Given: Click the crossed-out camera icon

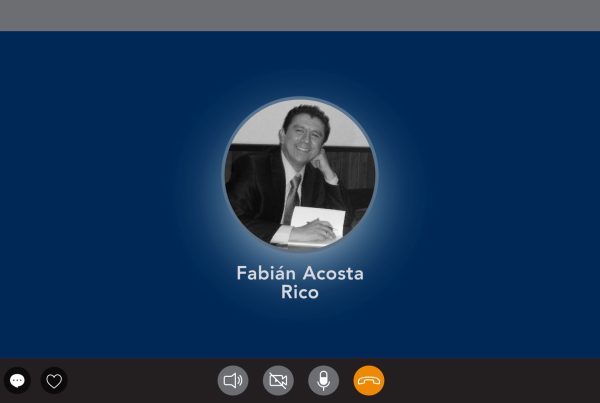Looking at the screenshot, I should pos(278,380).
